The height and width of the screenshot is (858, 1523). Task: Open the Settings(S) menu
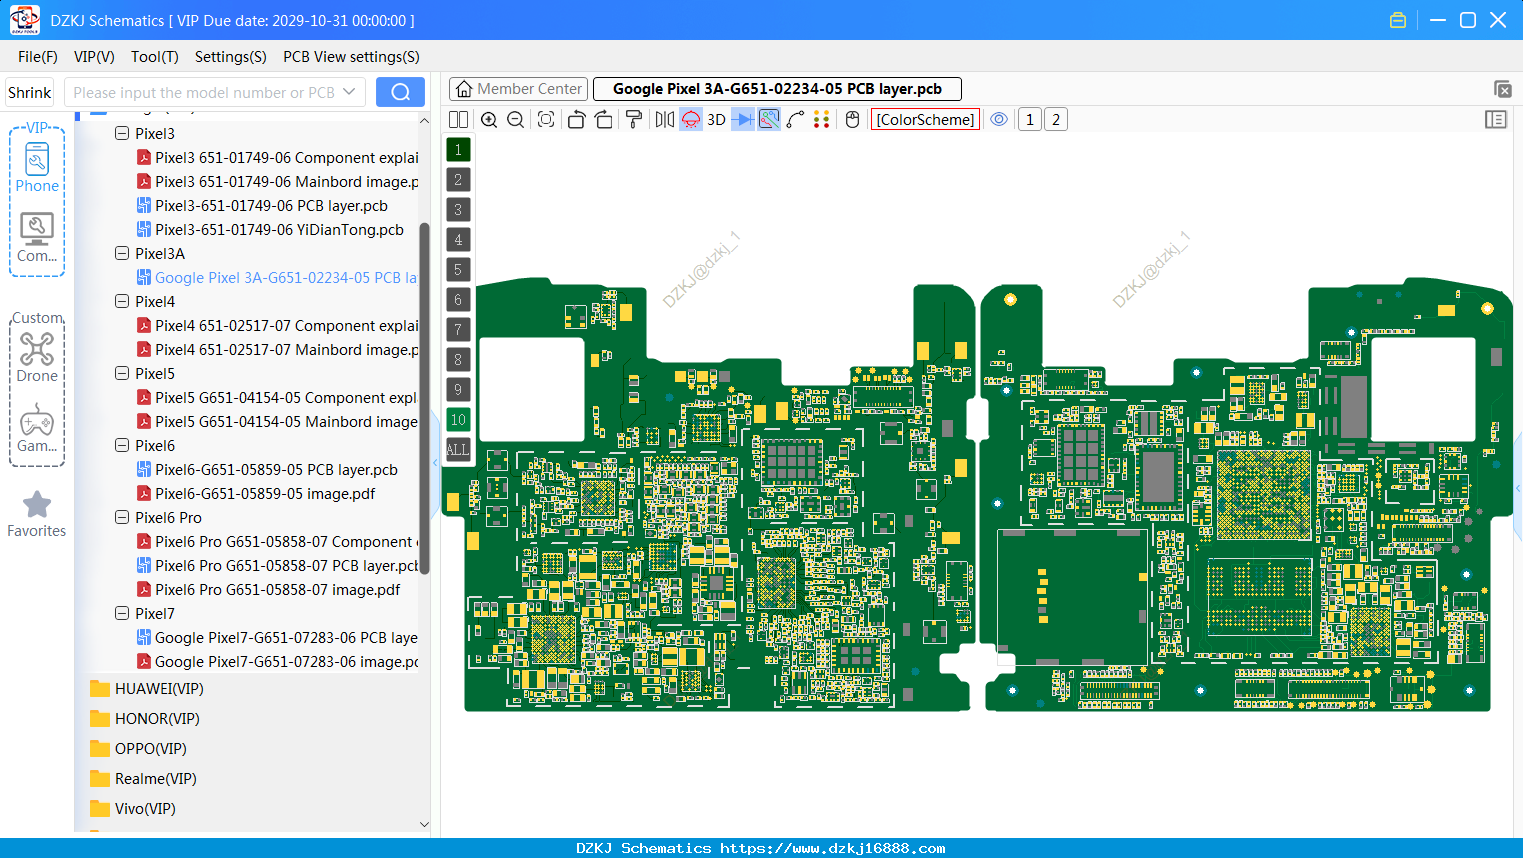[x=231, y=57]
